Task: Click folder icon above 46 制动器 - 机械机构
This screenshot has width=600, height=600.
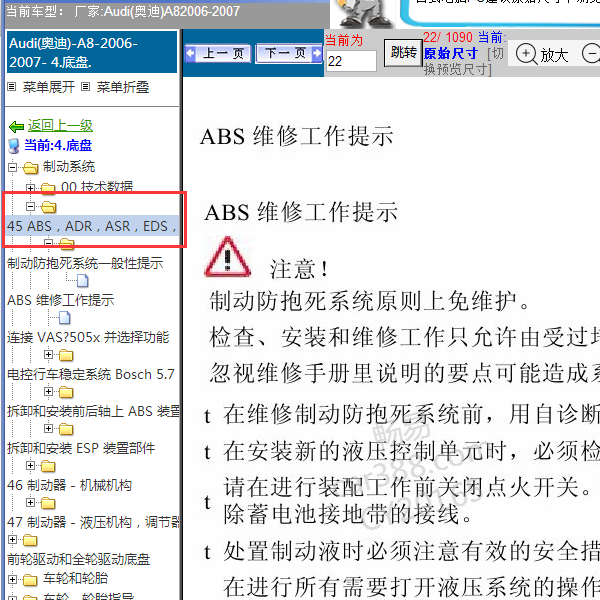Action: coord(48,466)
